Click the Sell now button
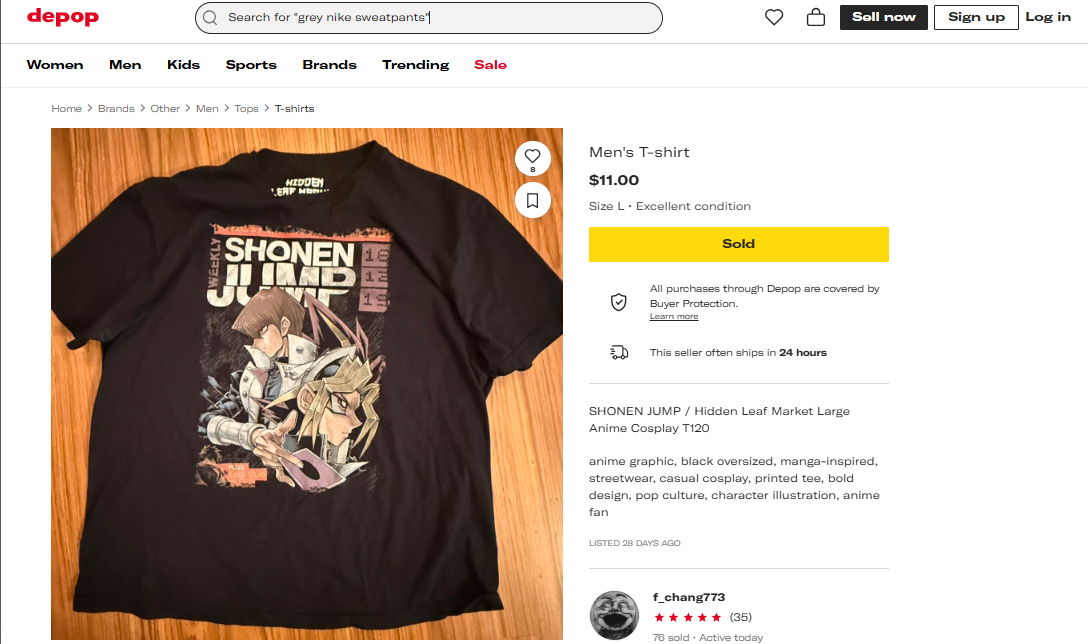 pos(883,17)
